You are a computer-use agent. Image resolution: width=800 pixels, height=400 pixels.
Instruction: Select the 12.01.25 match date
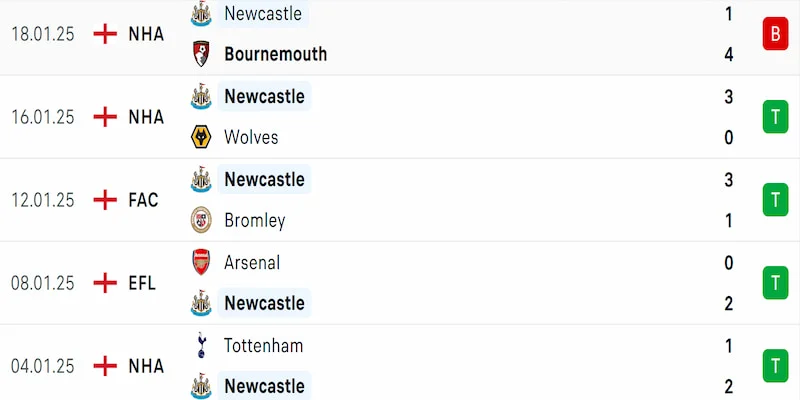tap(43, 200)
